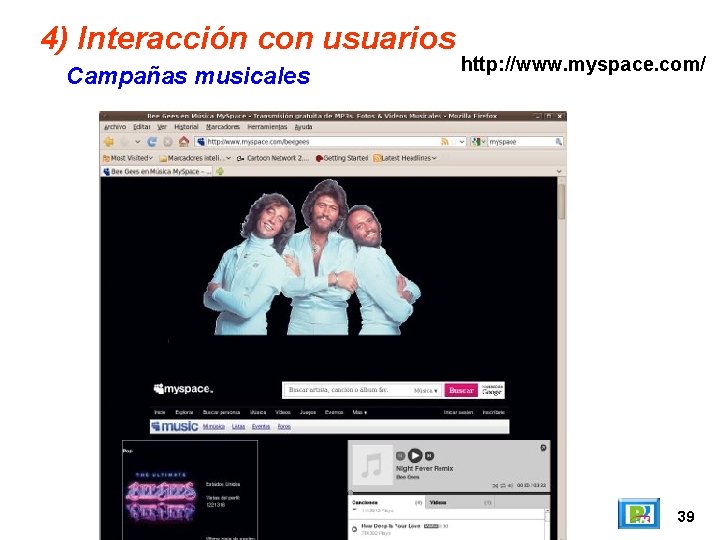
Task: Open the Google search engine selector
Action: [478, 142]
